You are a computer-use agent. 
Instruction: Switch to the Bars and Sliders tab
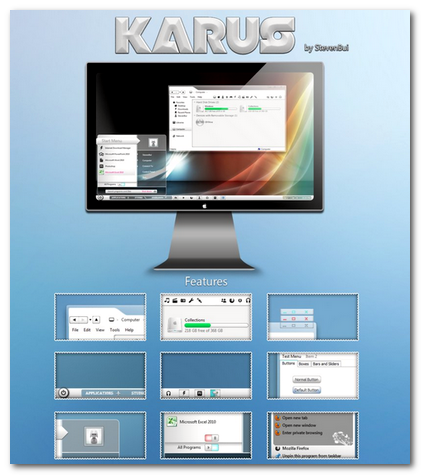tap(325, 364)
